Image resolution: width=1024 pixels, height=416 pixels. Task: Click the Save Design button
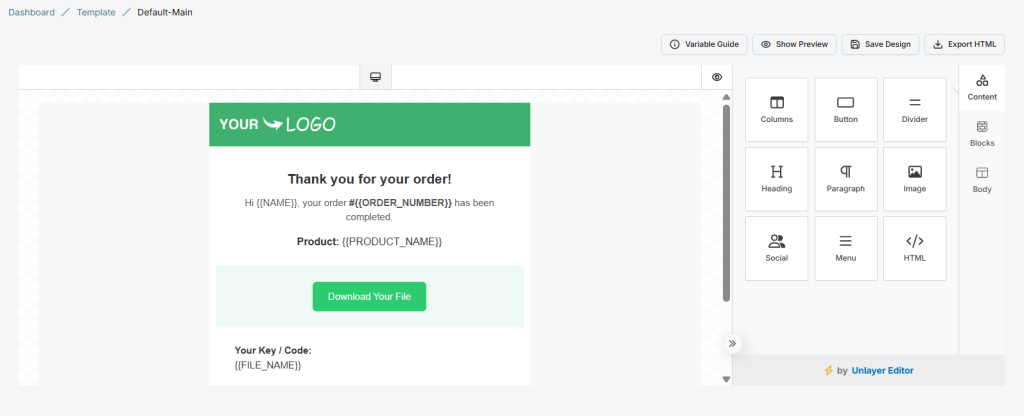(880, 44)
